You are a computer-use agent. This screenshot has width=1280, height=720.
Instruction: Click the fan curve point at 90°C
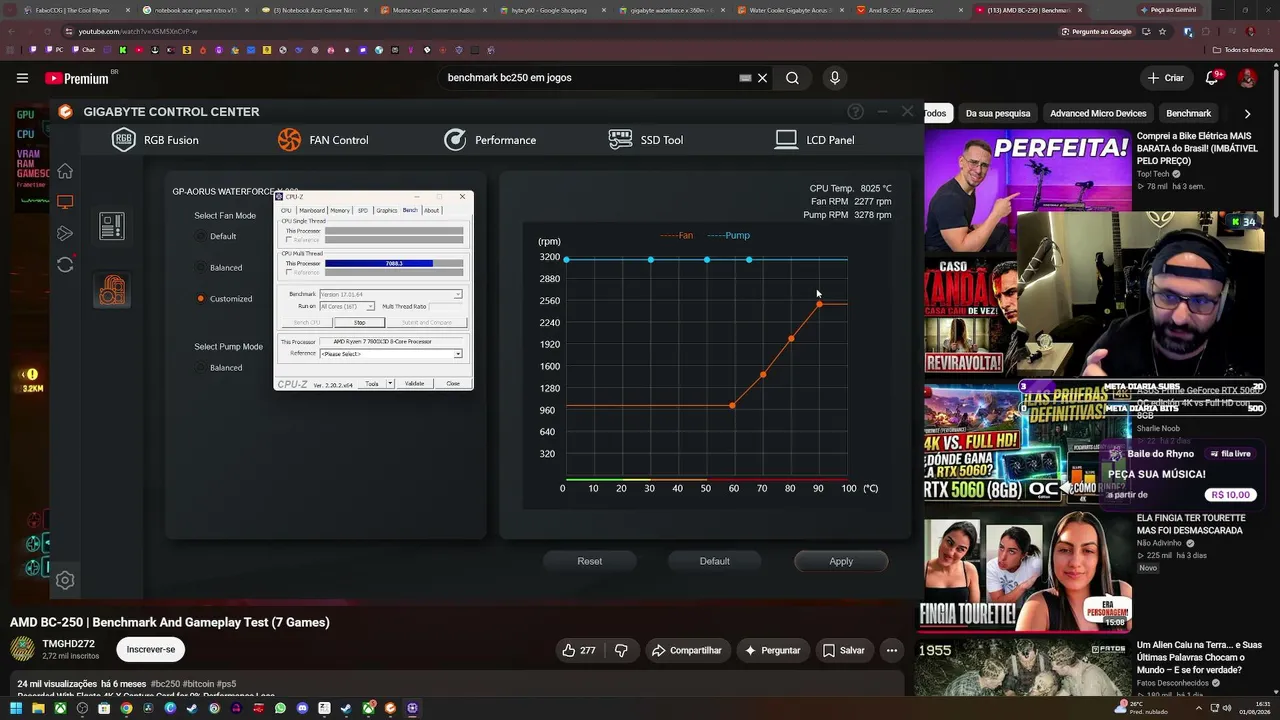point(819,304)
